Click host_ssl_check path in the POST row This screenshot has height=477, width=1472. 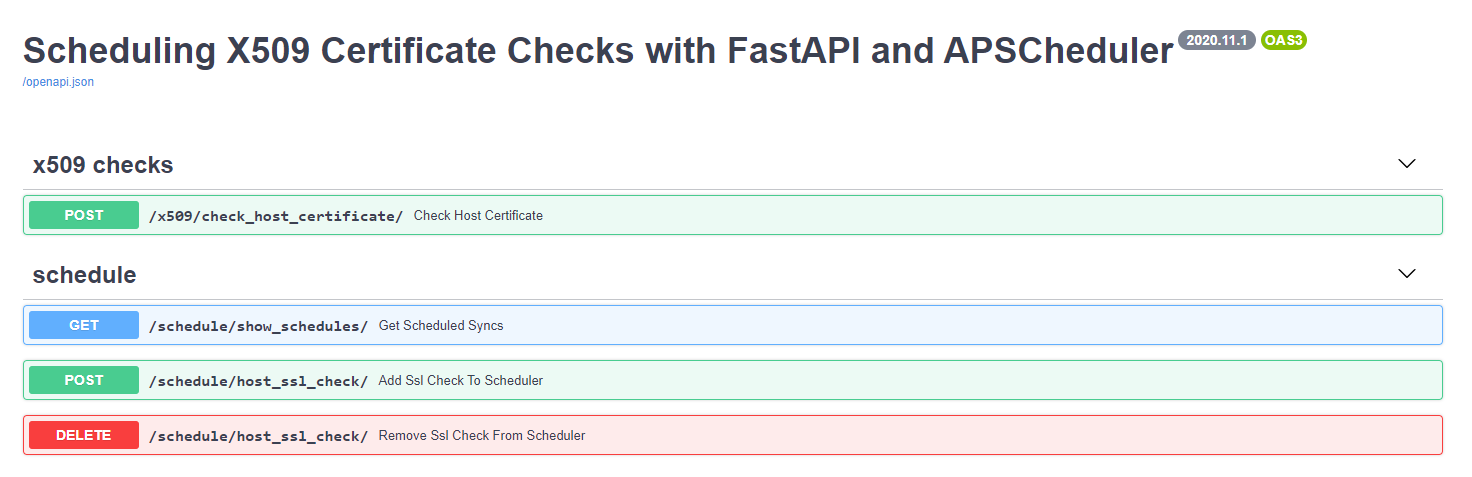pos(258,381)
